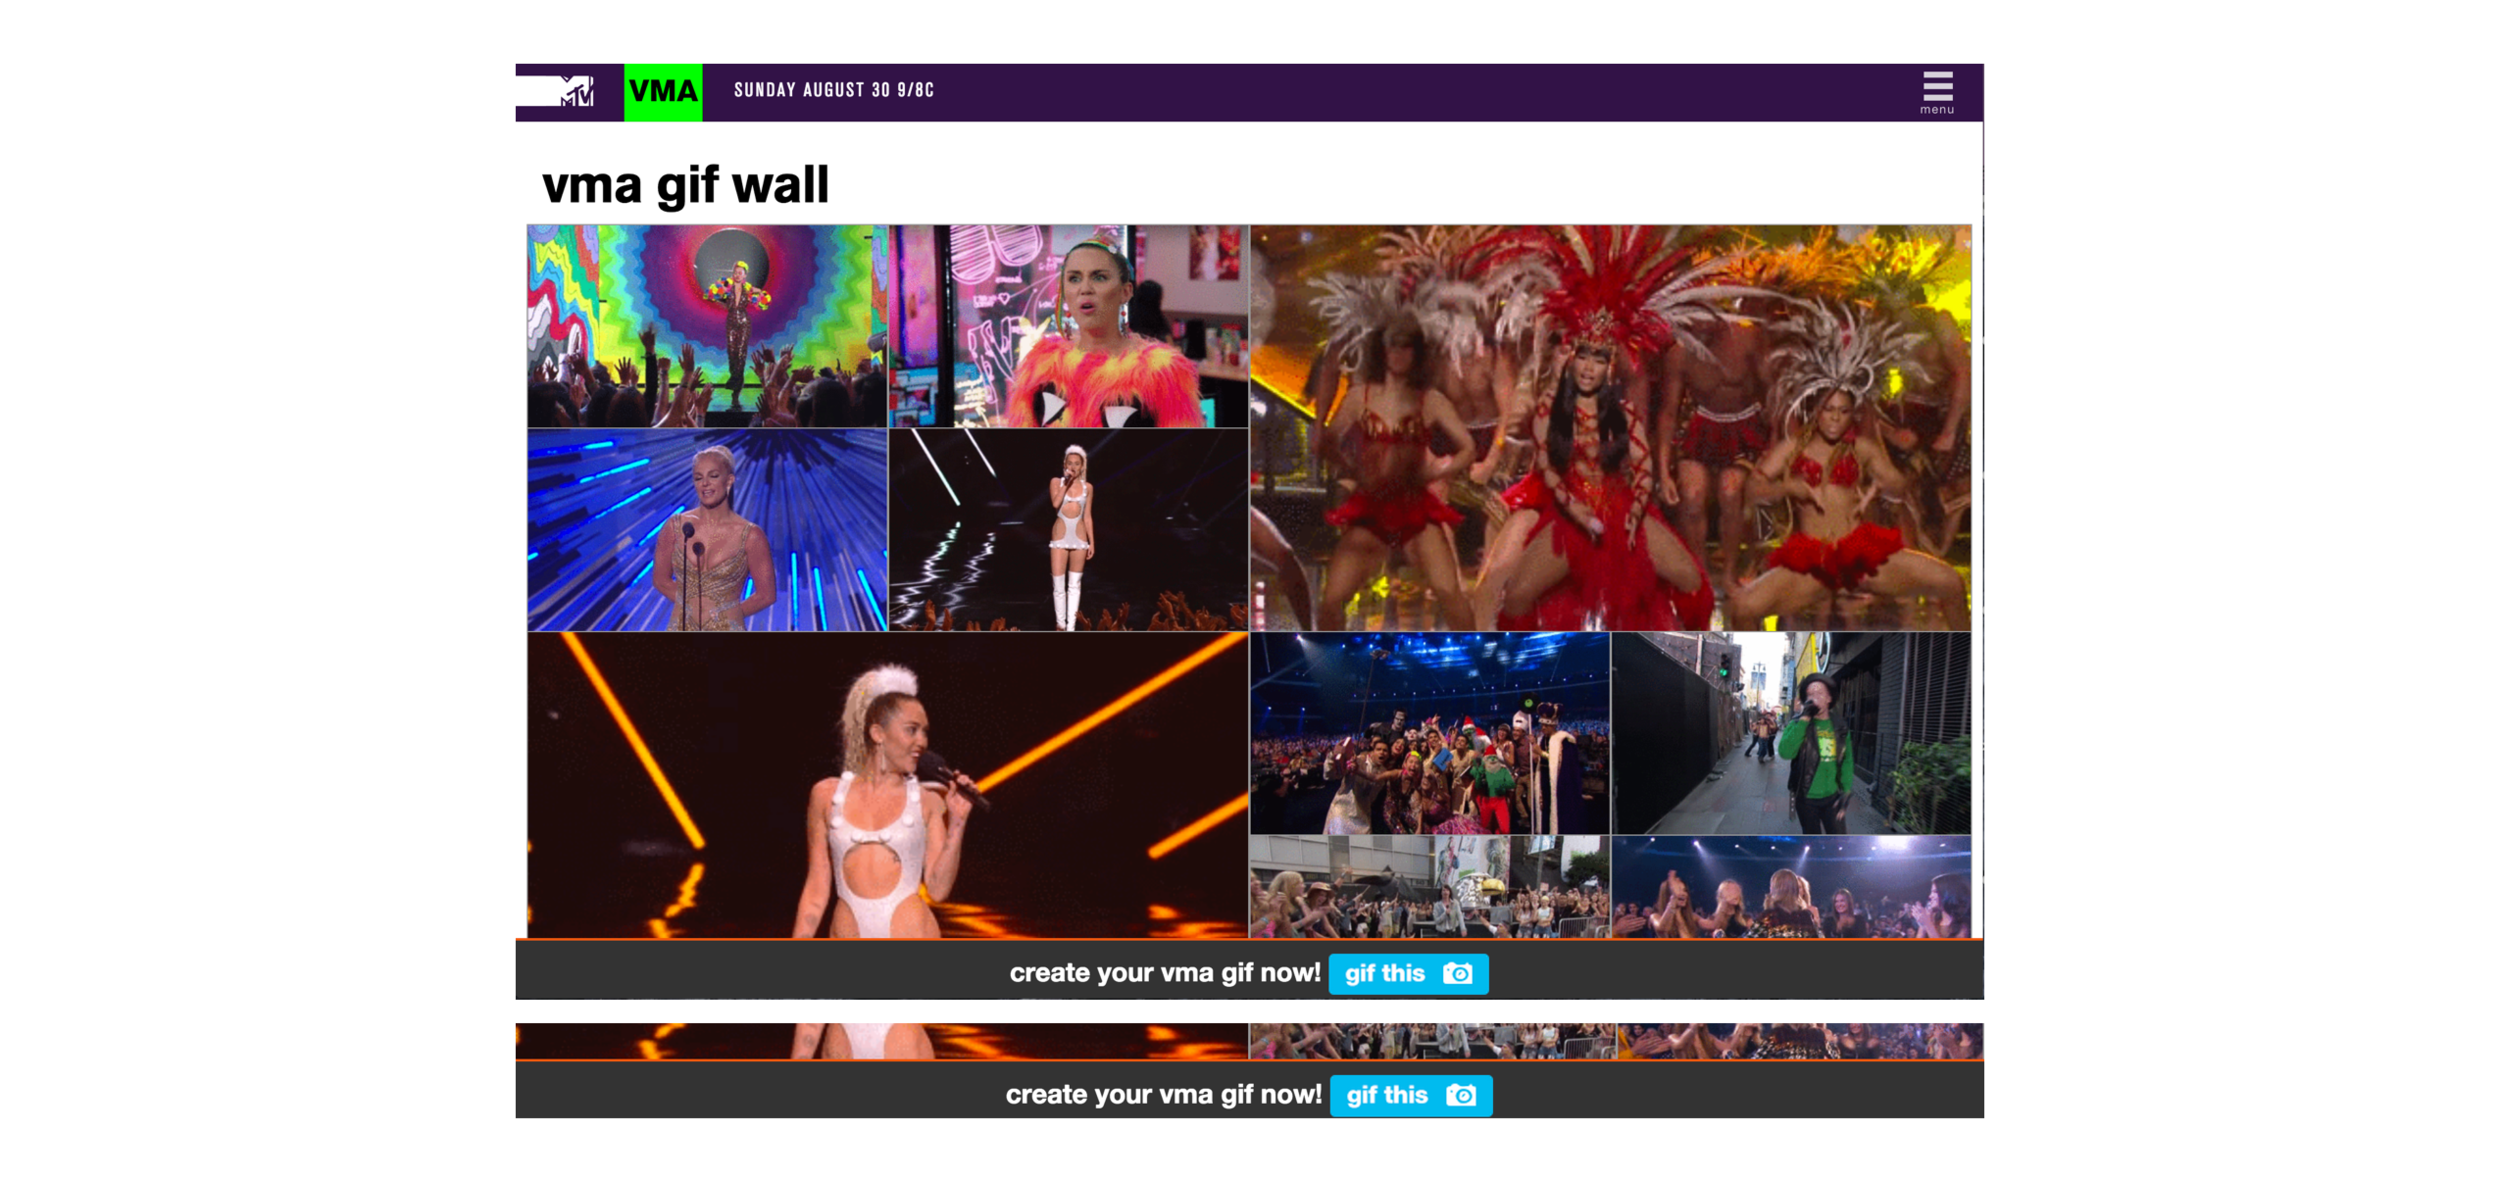Open the pink fur outfit gif
The height and width of the screenshot is (1181, 2500).
tap(1068, 326)
